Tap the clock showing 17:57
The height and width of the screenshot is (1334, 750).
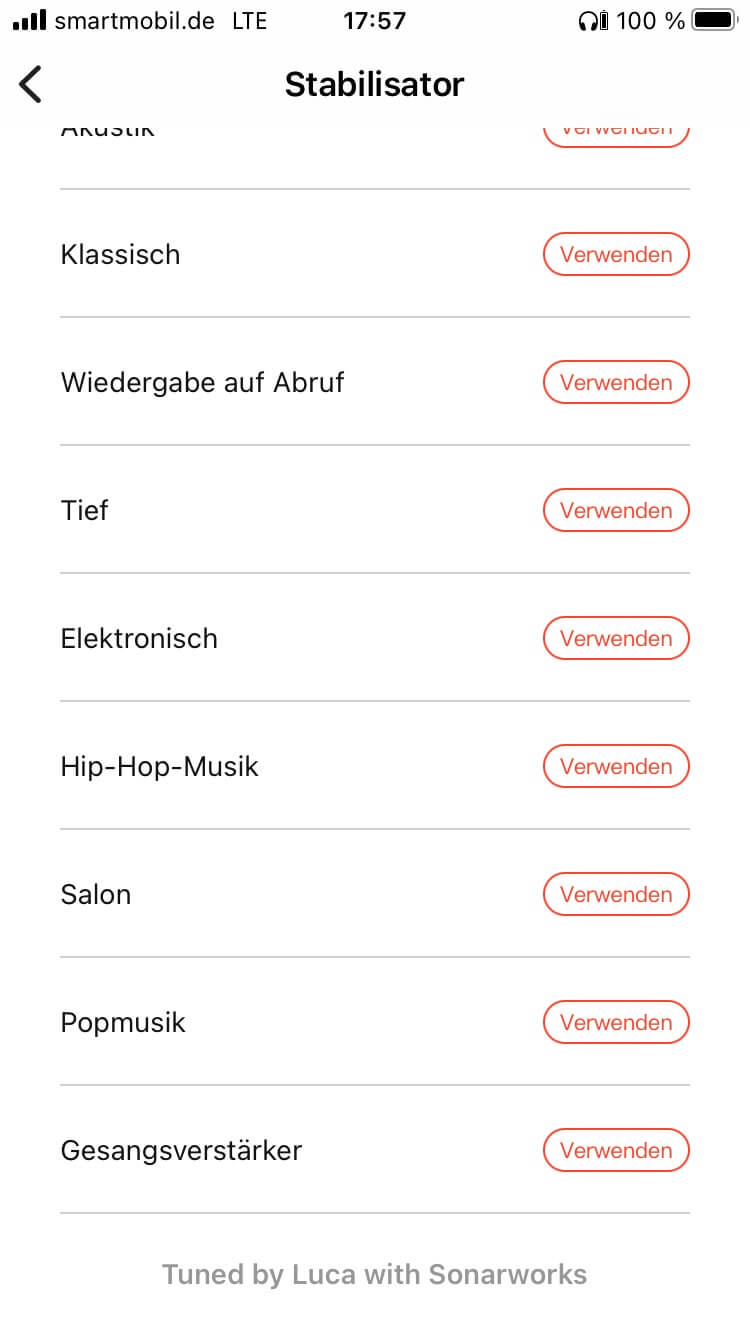pos(374,21)
